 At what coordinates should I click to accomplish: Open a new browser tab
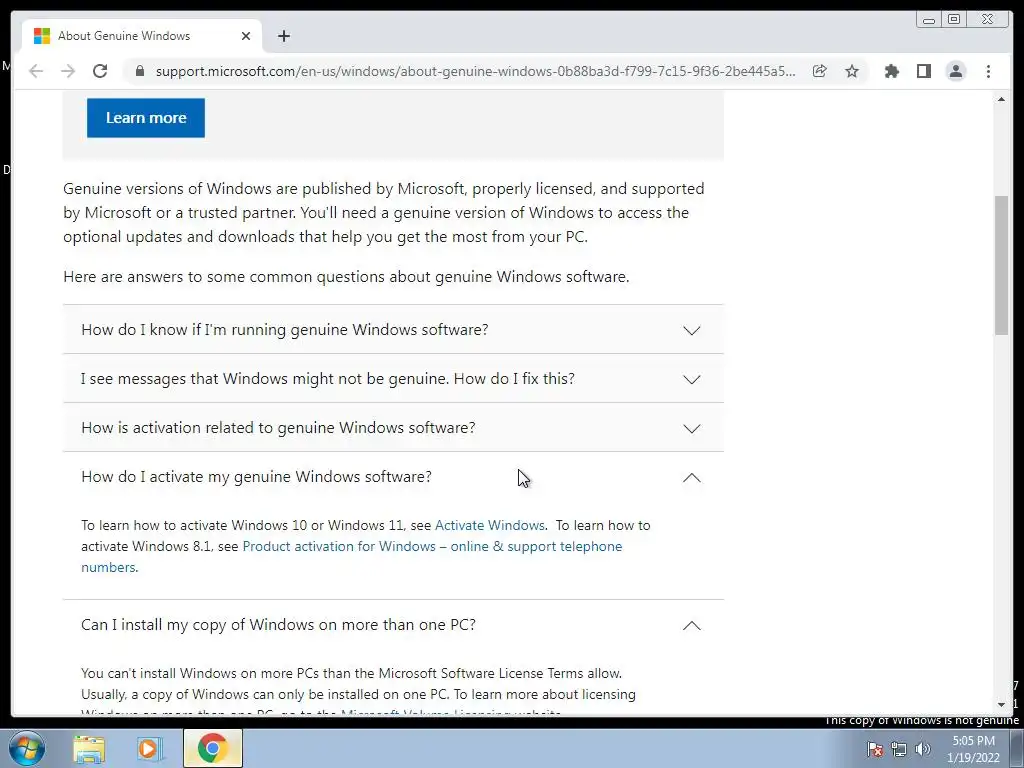[283, 36]
